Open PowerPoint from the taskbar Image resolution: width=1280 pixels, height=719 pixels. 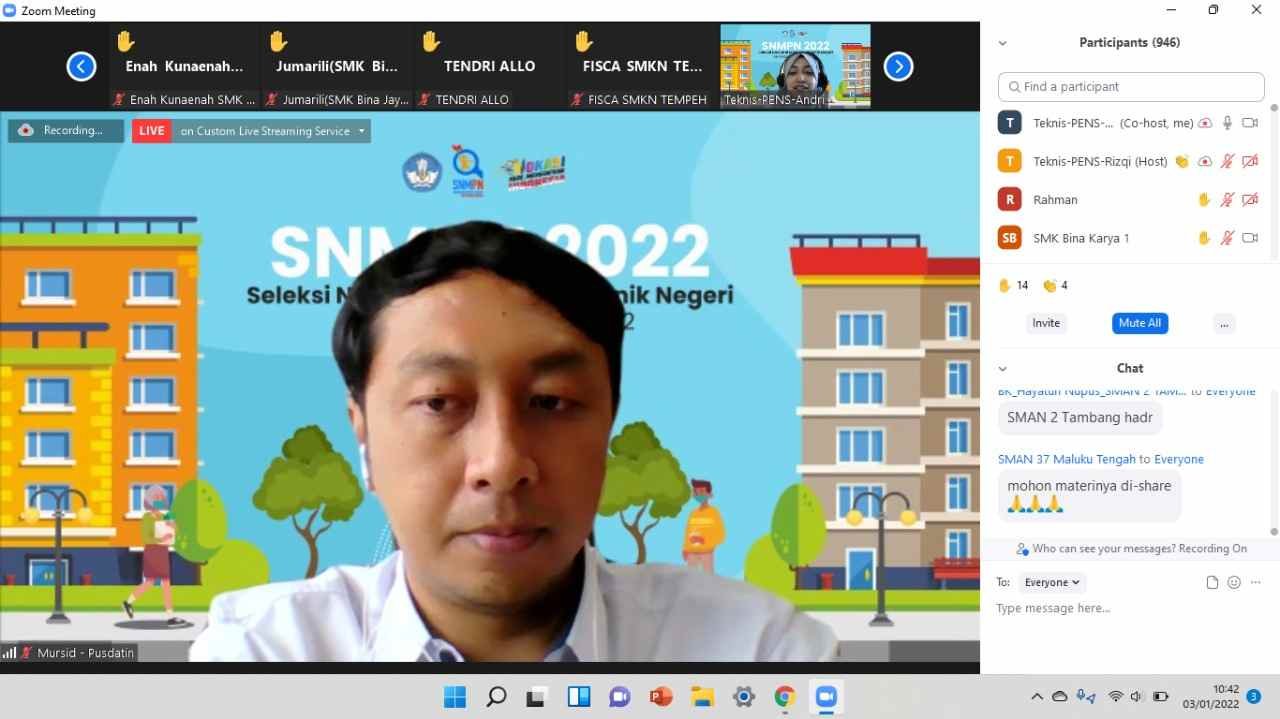[x=661, y=697]
